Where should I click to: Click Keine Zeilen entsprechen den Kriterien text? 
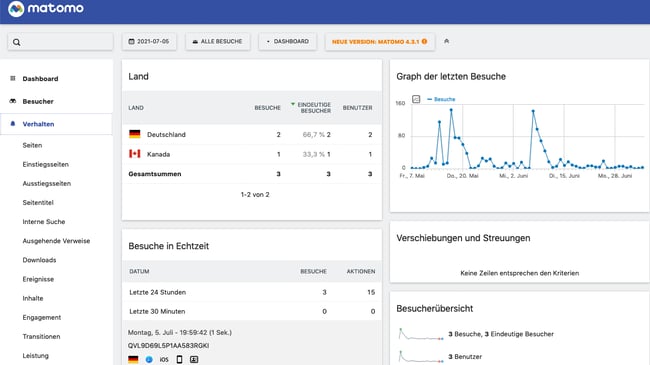519,273
